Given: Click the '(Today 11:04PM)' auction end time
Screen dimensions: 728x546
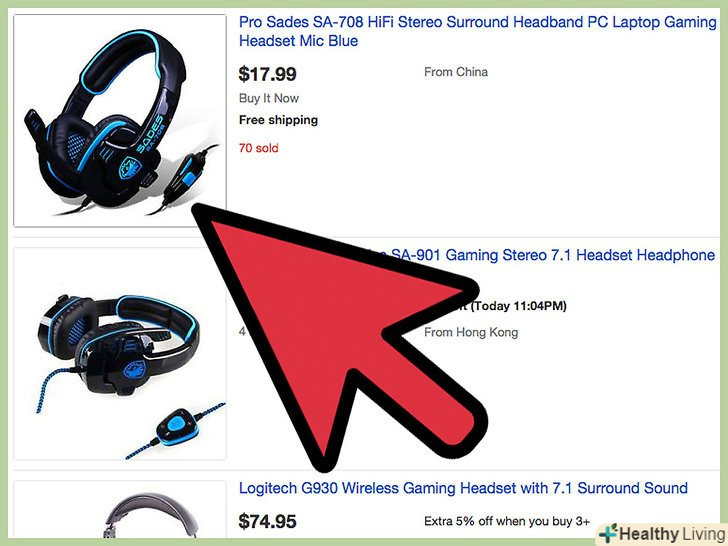Looking at the screenshot, I should pyautogui.click(x=519, y=306).
